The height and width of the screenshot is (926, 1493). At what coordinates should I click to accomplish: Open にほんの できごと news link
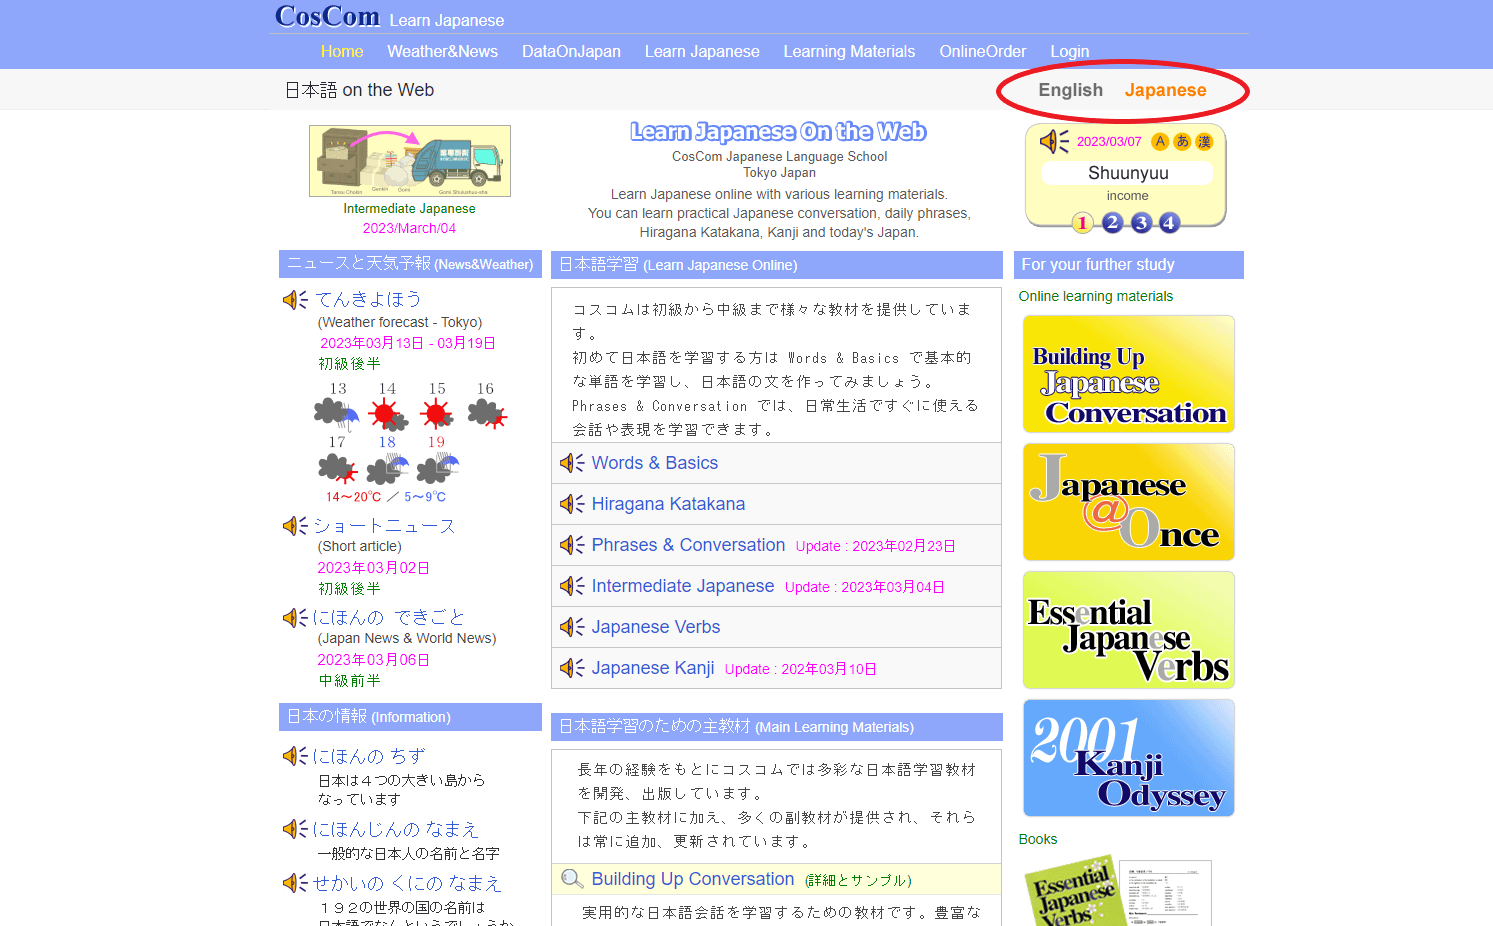(x=388, y=618)
